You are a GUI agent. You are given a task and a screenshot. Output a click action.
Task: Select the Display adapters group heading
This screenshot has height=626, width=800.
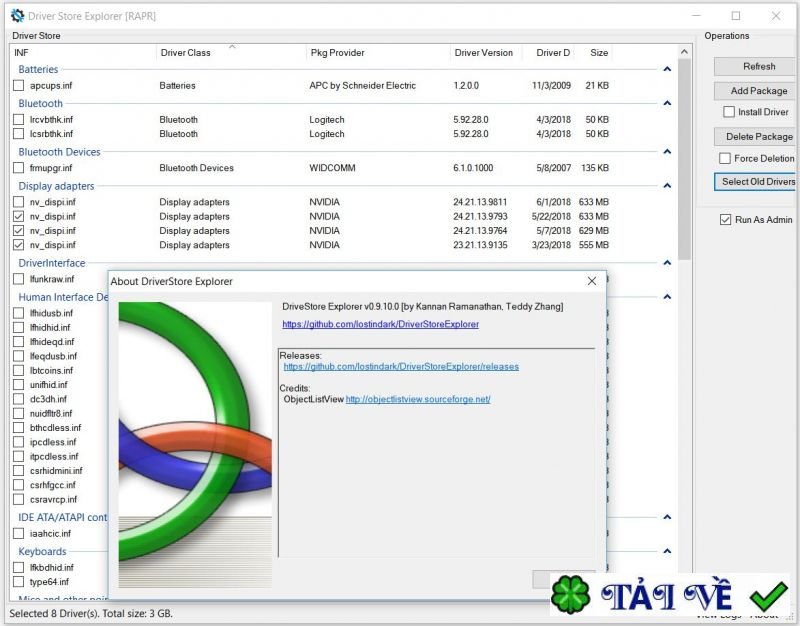tap(57, 186)
